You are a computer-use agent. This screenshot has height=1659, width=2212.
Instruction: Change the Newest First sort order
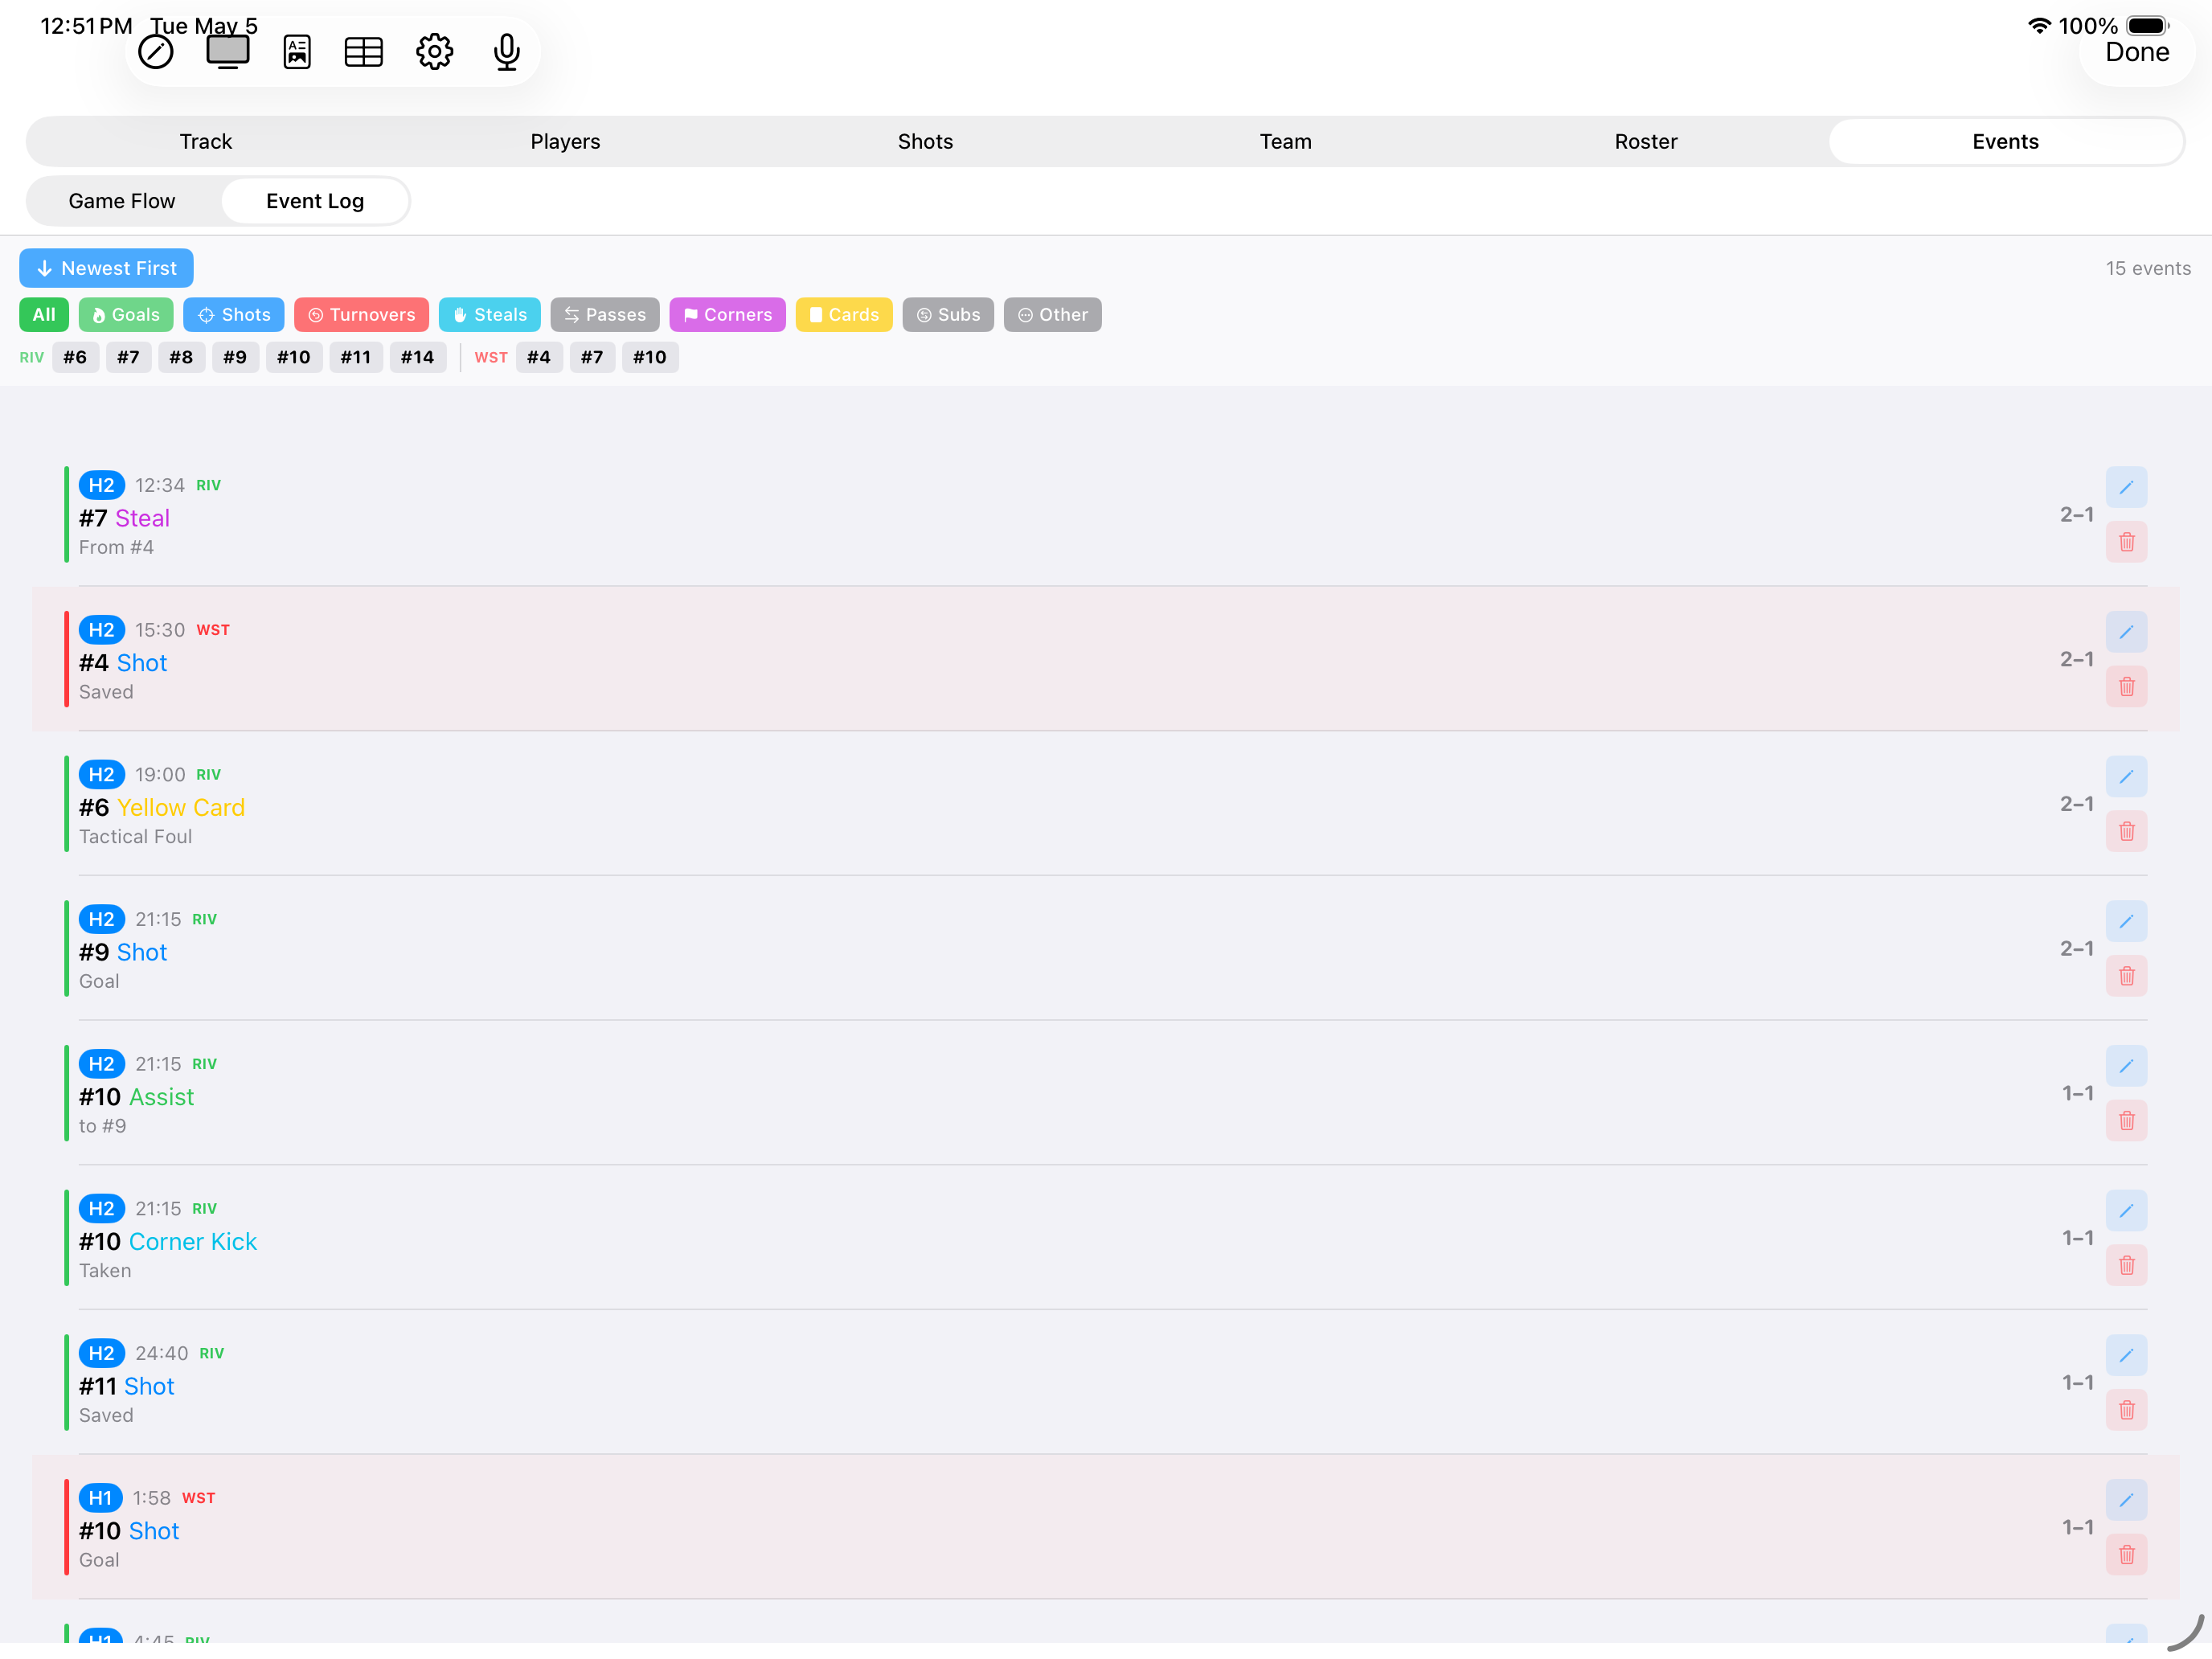point(106,268)
